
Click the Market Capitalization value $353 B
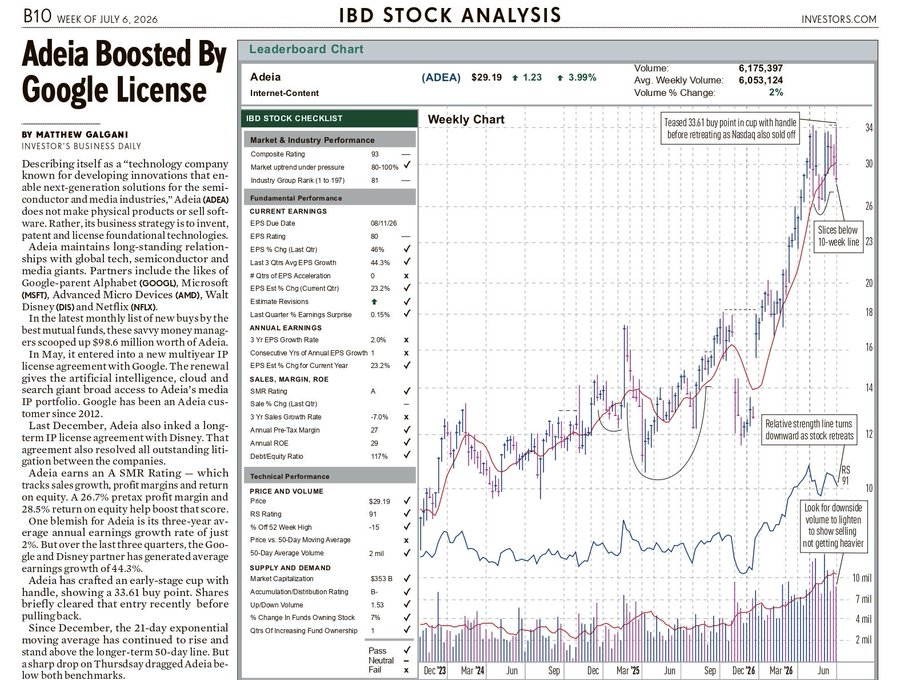pyautogui.click(x=381, y=578)
